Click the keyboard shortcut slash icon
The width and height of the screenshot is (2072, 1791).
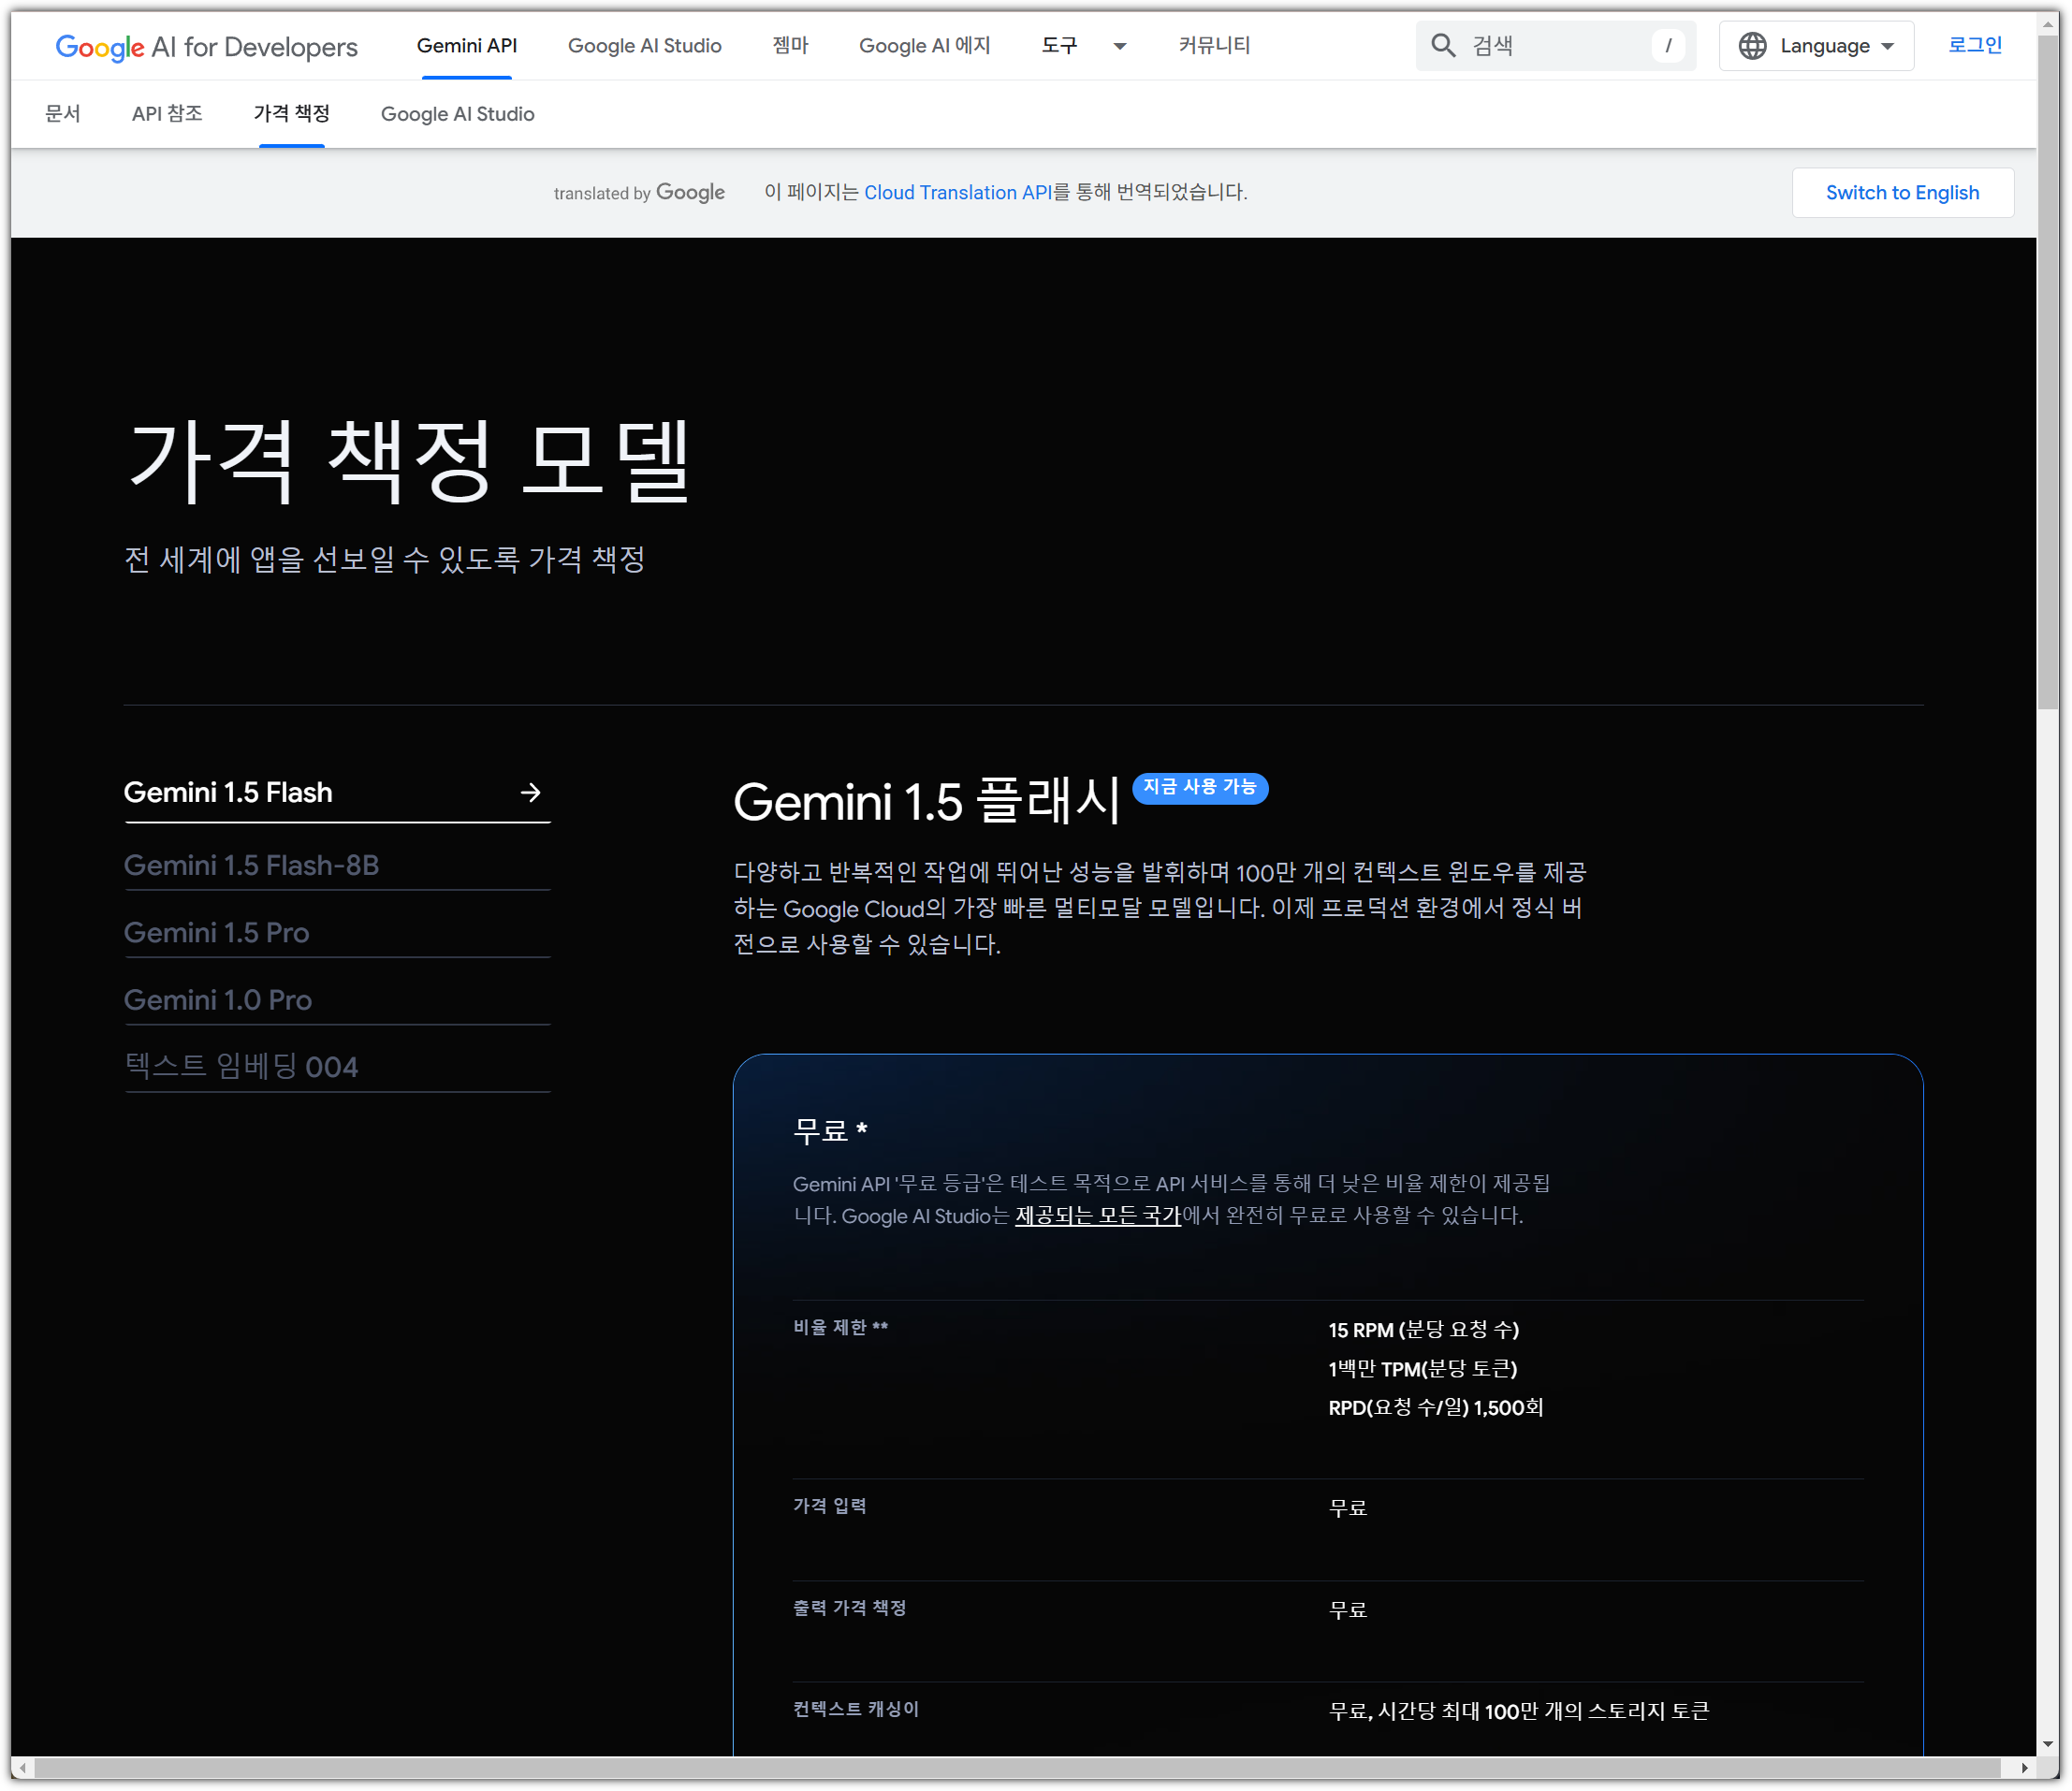(1667, 45)
